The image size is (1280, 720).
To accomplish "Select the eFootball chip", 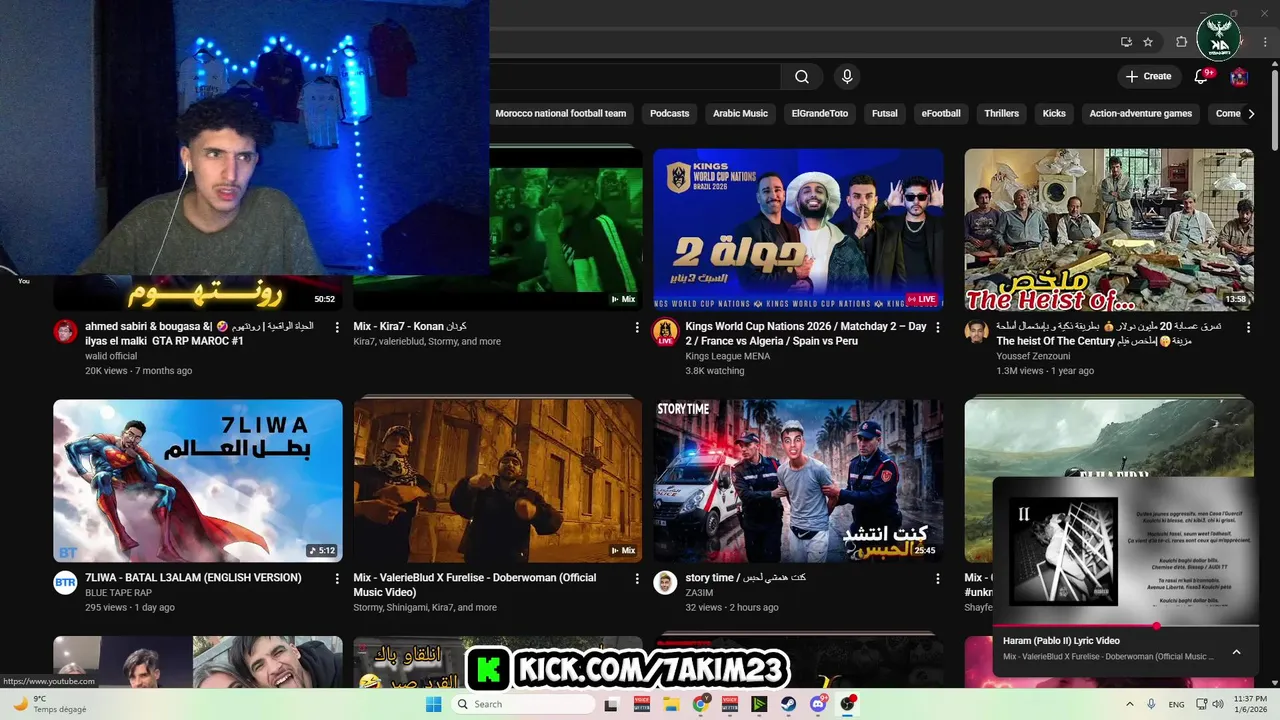I will tap(941, 113).
